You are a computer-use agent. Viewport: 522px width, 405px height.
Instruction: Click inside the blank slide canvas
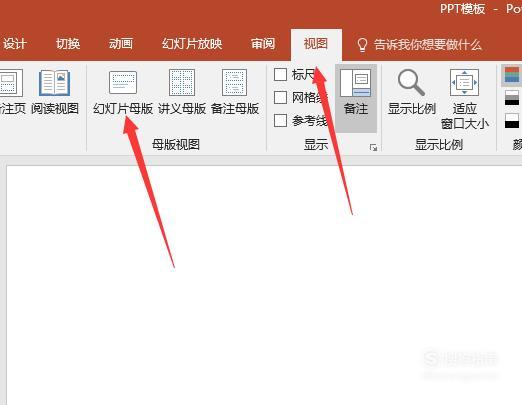click(264, 285)
